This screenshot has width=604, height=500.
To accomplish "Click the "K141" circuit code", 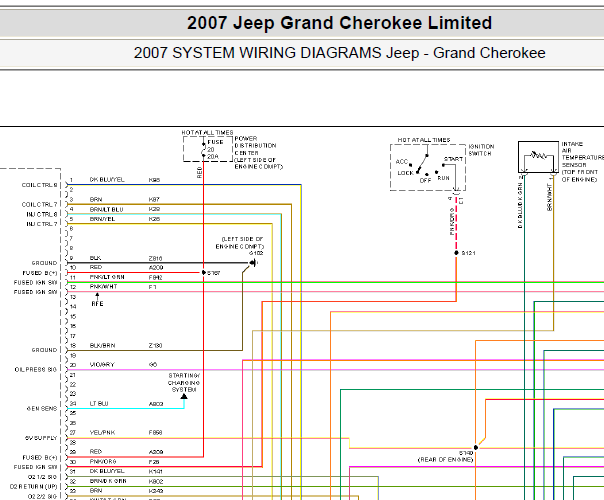I will point(155,471).
